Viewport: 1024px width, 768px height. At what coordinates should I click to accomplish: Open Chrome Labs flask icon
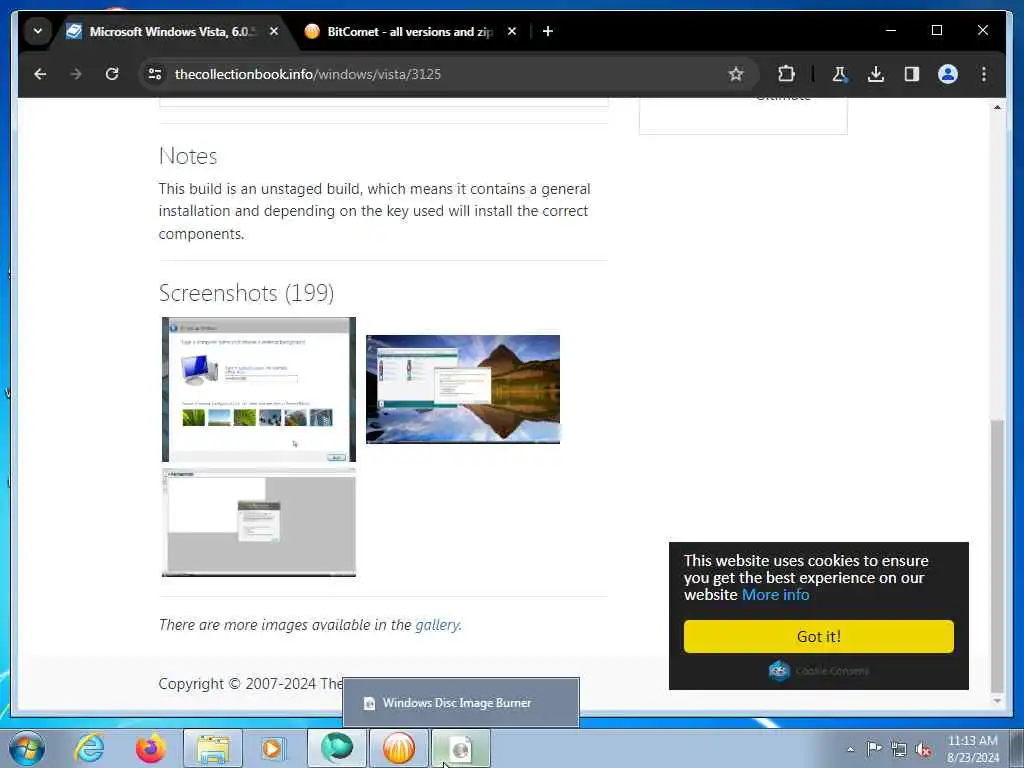840,74
